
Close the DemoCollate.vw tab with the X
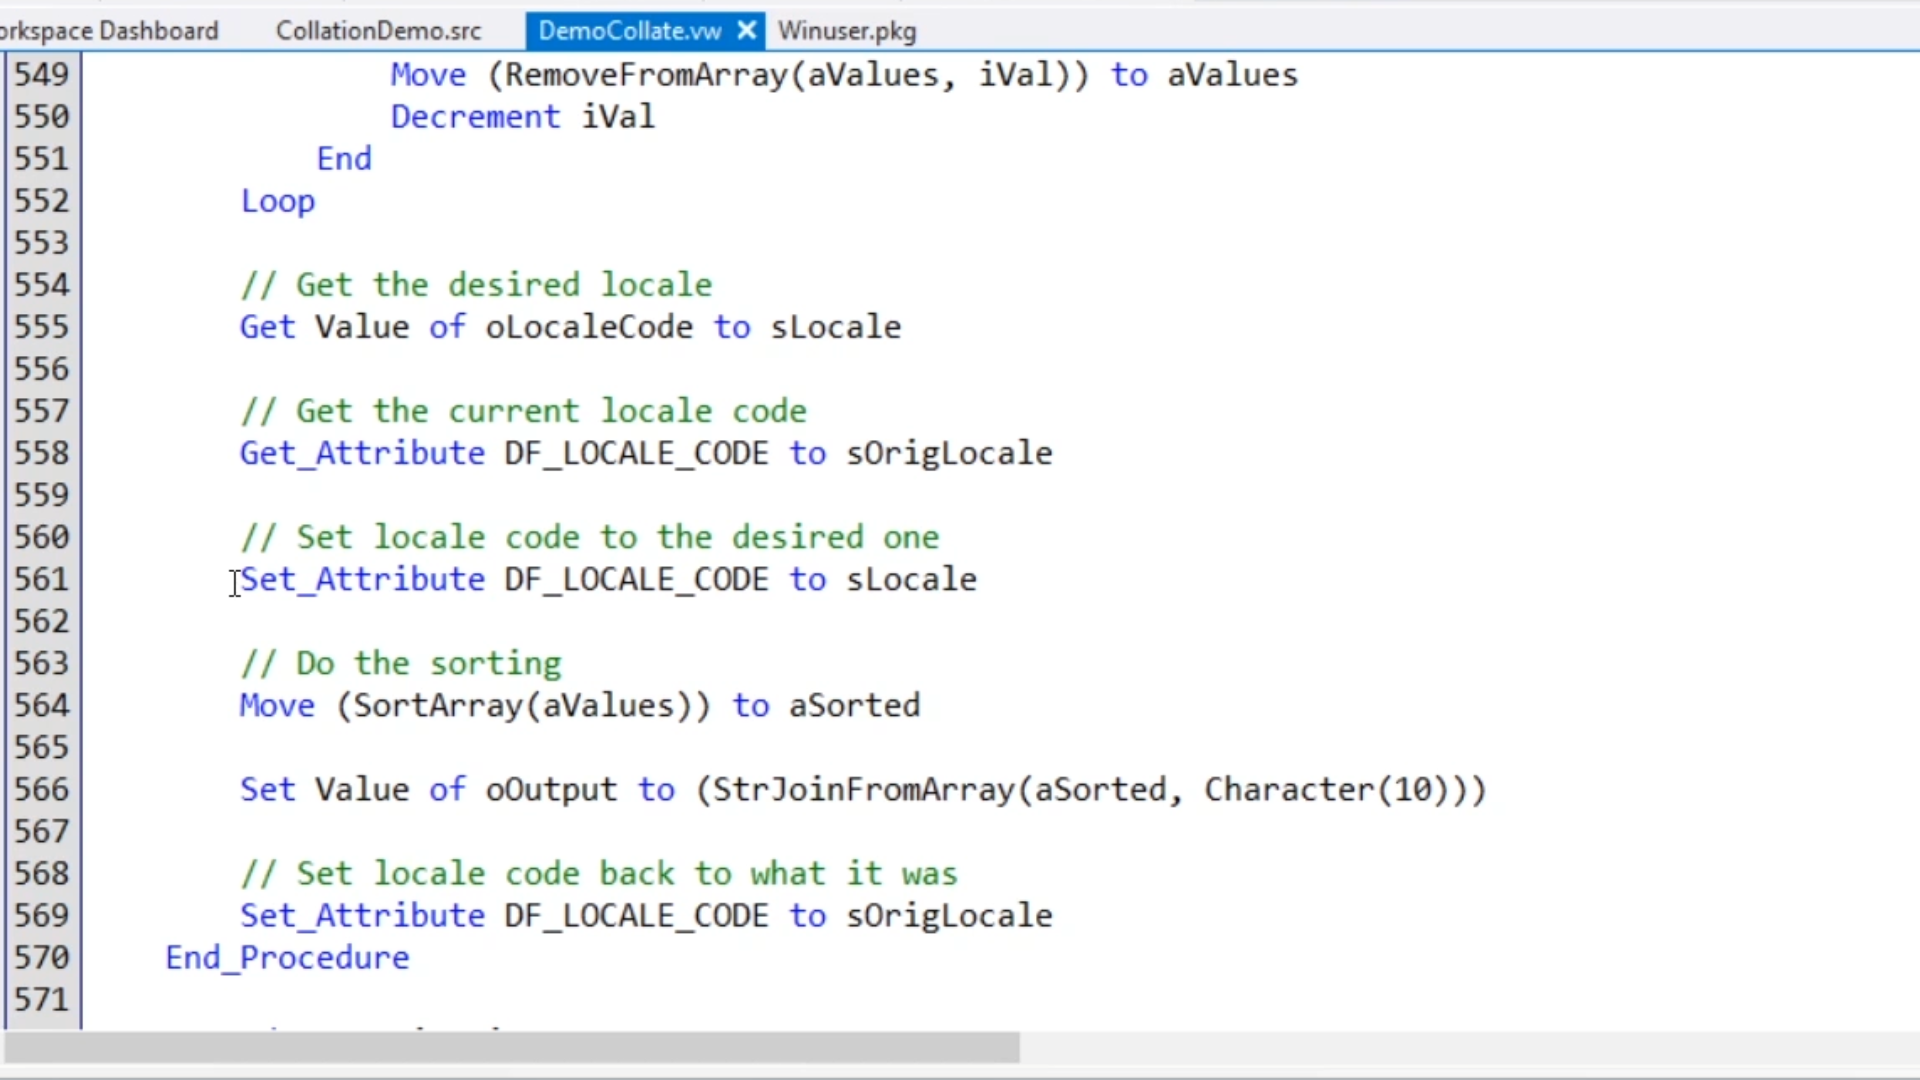(746, 31)
